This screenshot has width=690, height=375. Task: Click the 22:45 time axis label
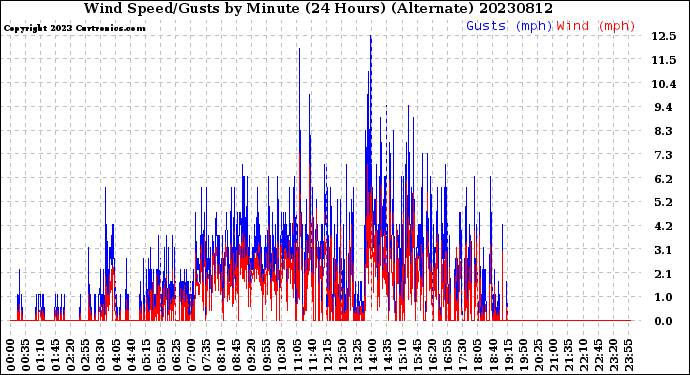[598, 355]
